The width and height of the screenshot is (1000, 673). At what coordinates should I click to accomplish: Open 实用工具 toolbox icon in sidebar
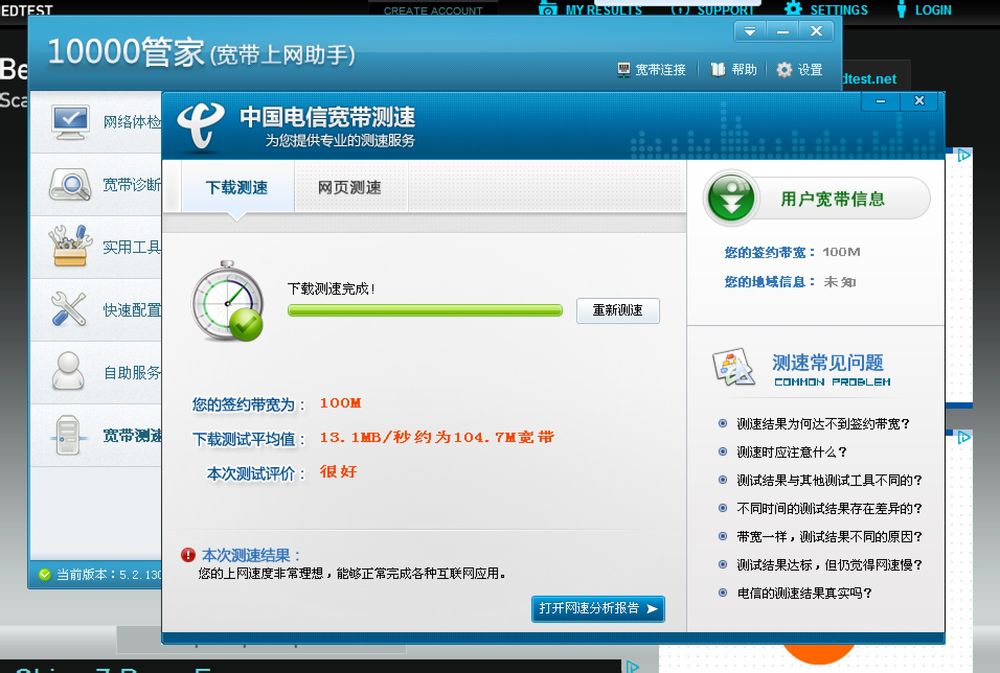pyautogui.click(x=70, y=246)
